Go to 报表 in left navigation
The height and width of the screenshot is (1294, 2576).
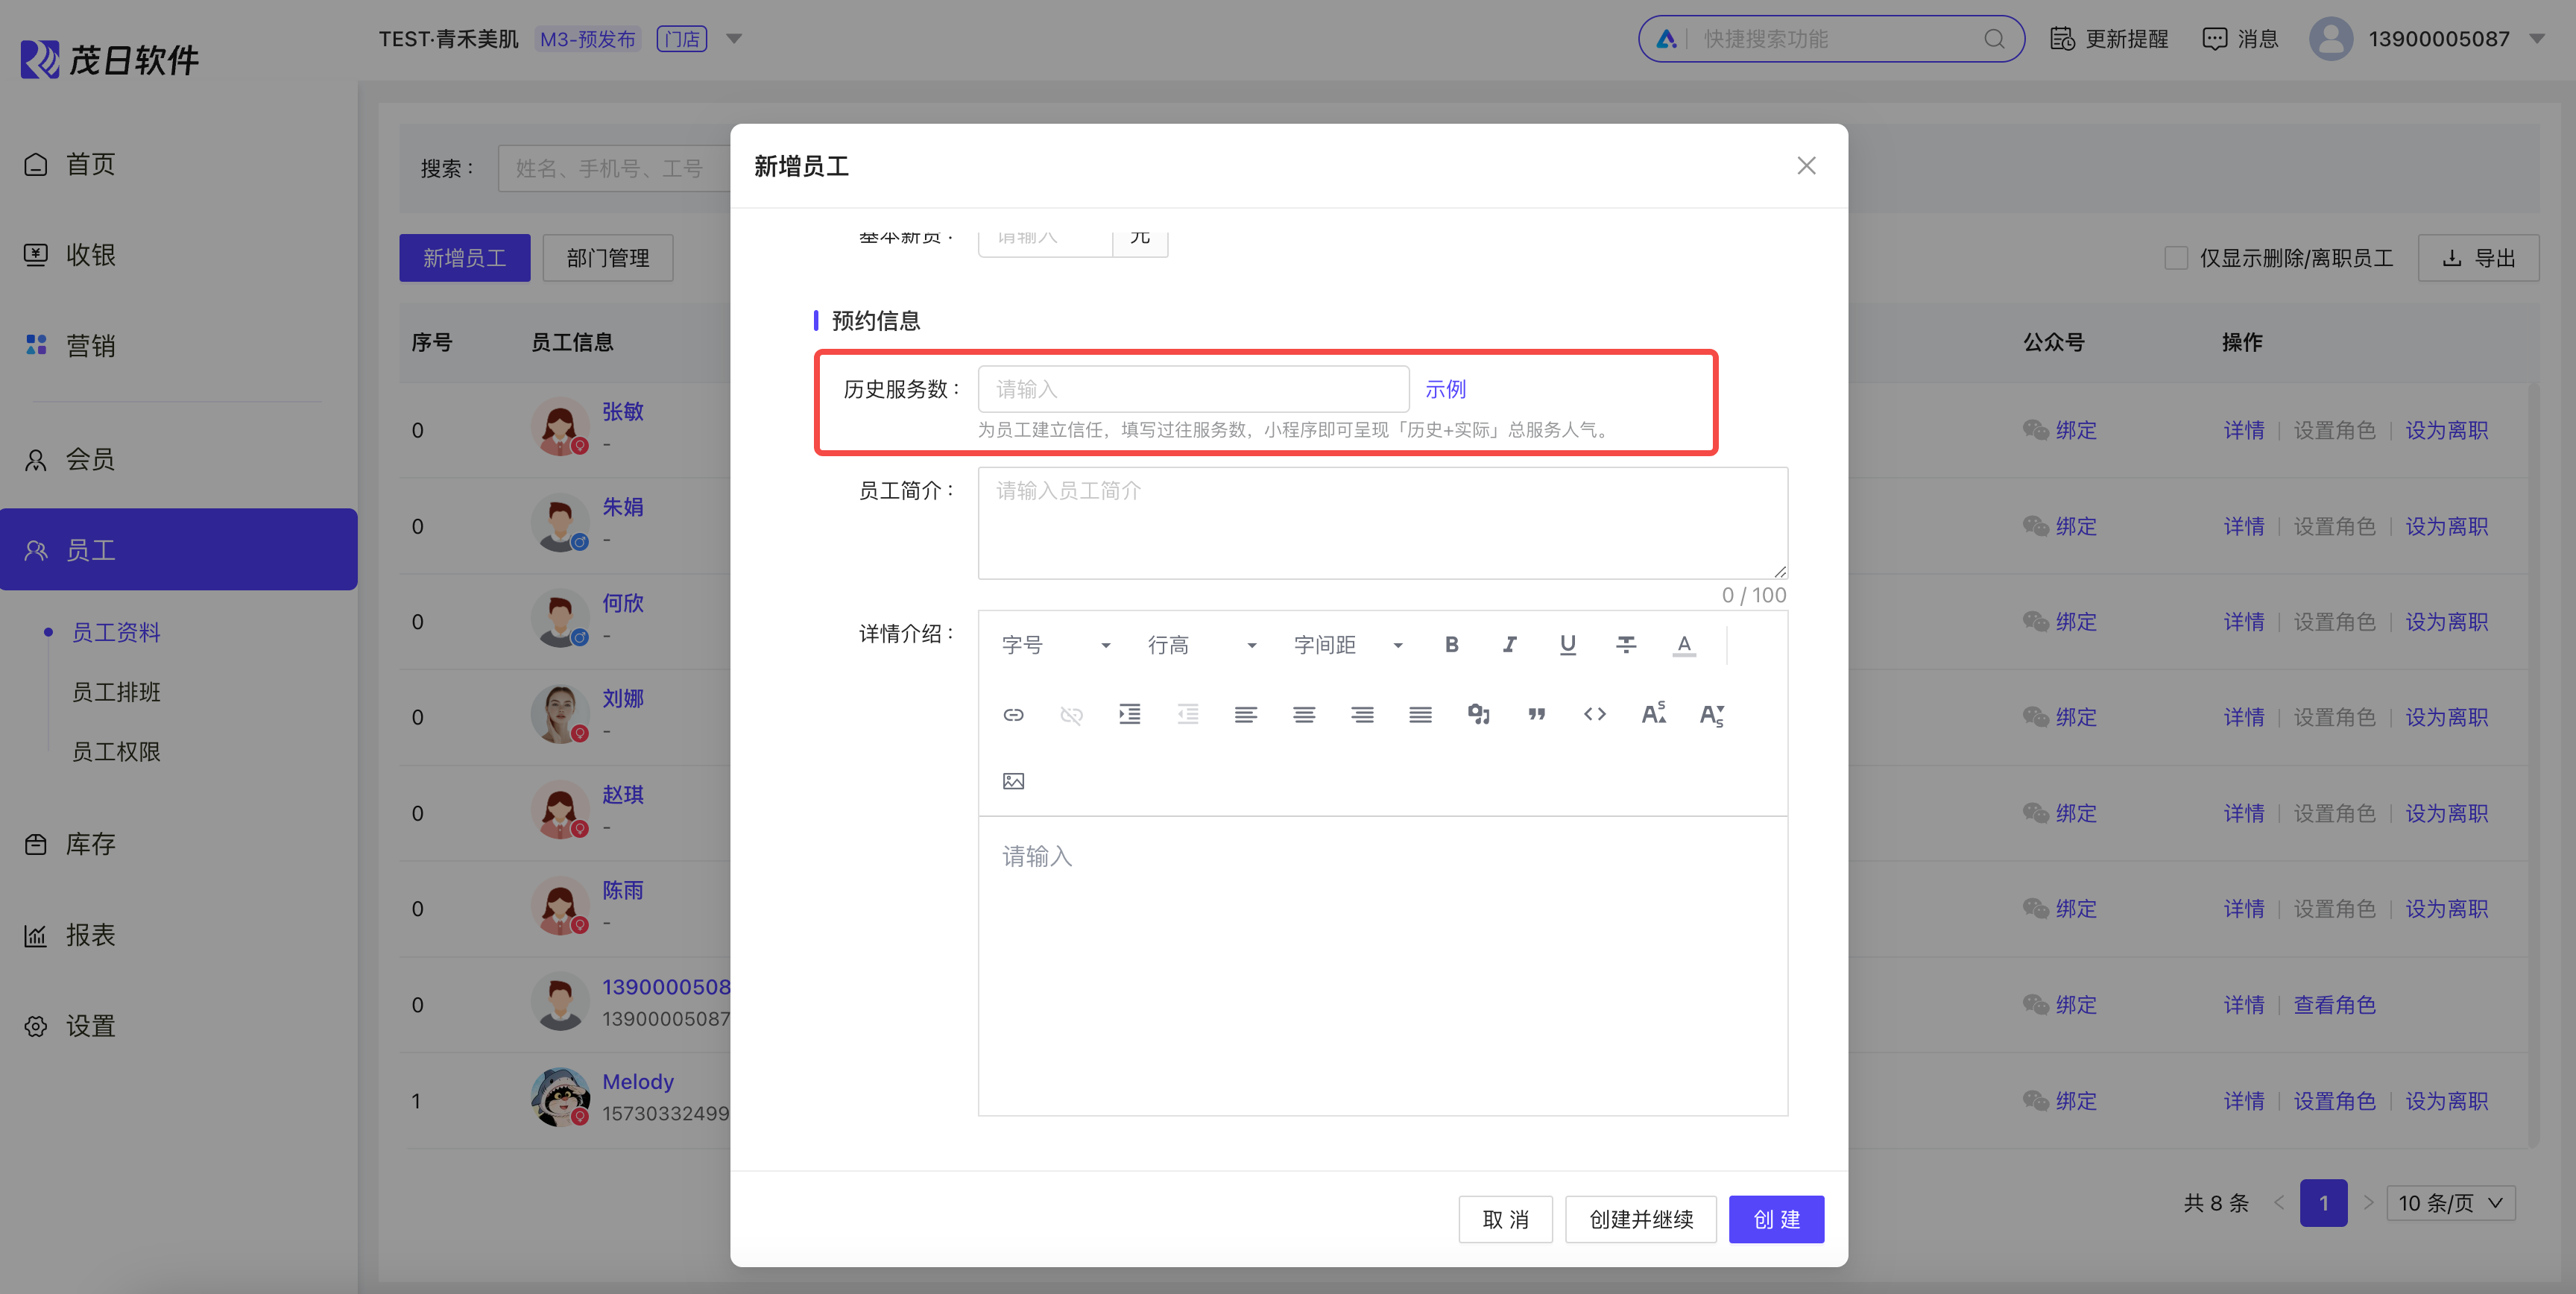tap(90, 935)
